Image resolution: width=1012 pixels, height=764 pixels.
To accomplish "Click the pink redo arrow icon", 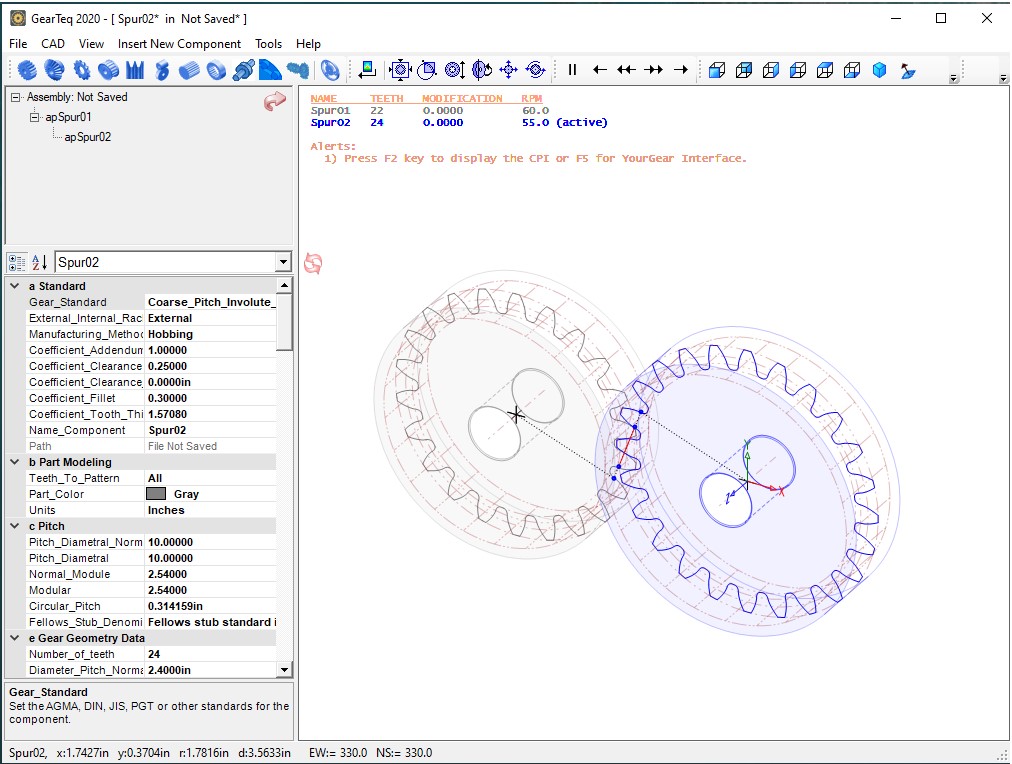I will pos(275,102).
